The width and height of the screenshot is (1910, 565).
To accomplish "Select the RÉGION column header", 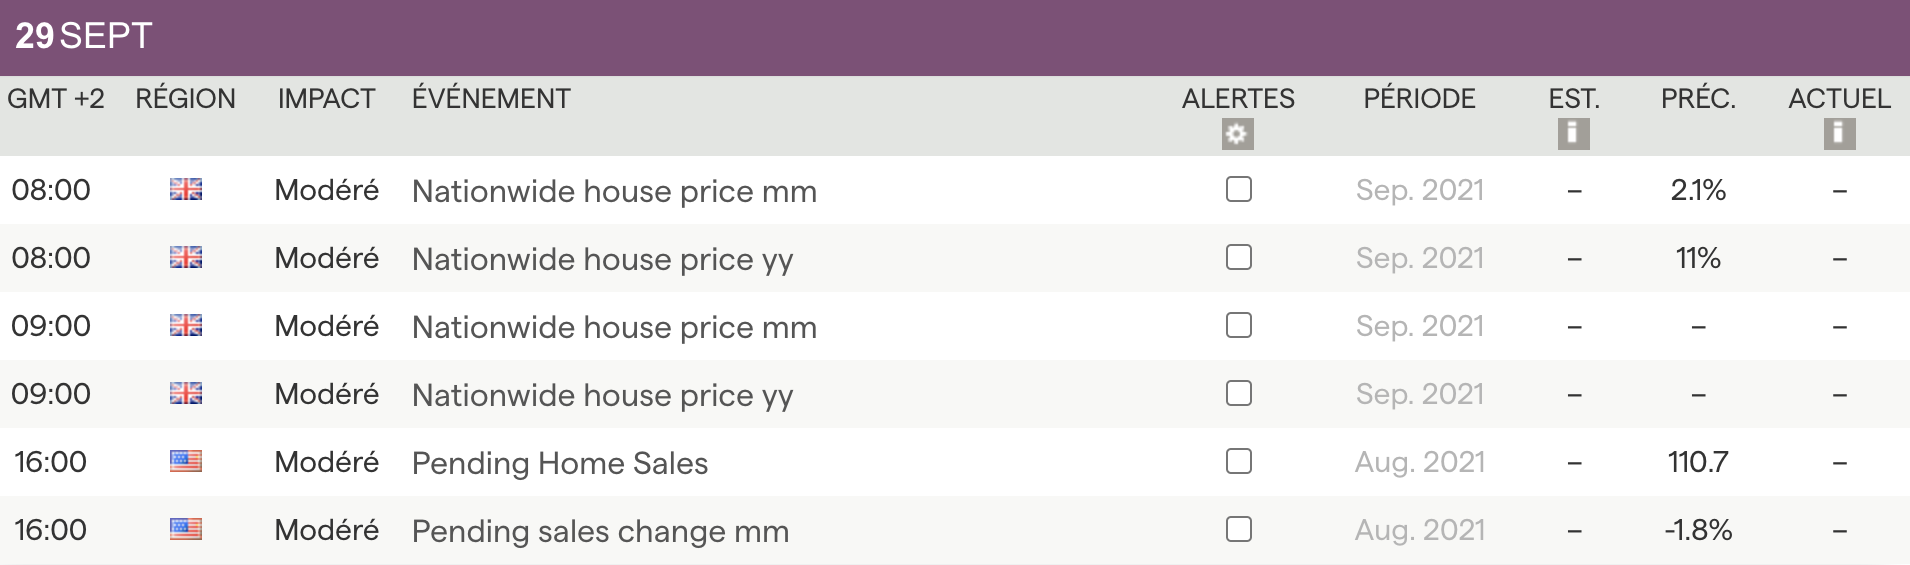I will [x=186, y=99].
